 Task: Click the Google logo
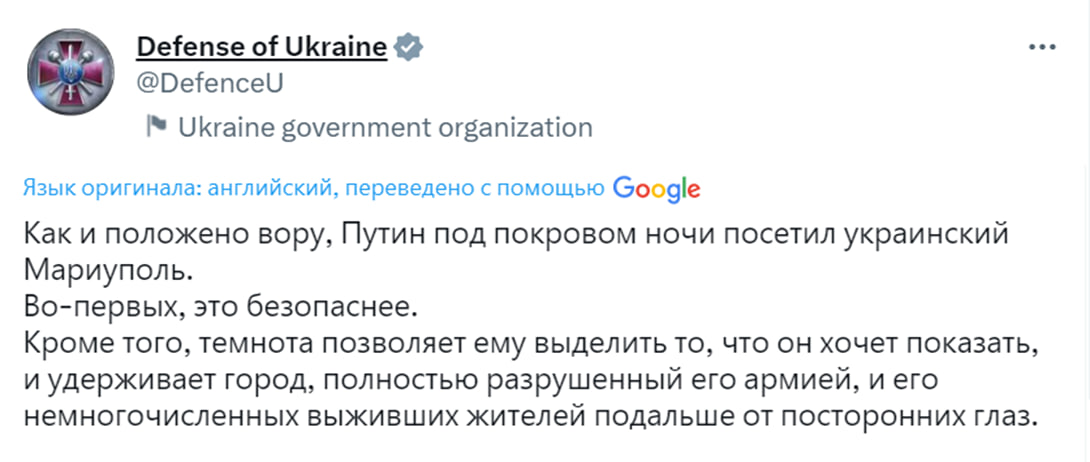(x=657, y=190)
